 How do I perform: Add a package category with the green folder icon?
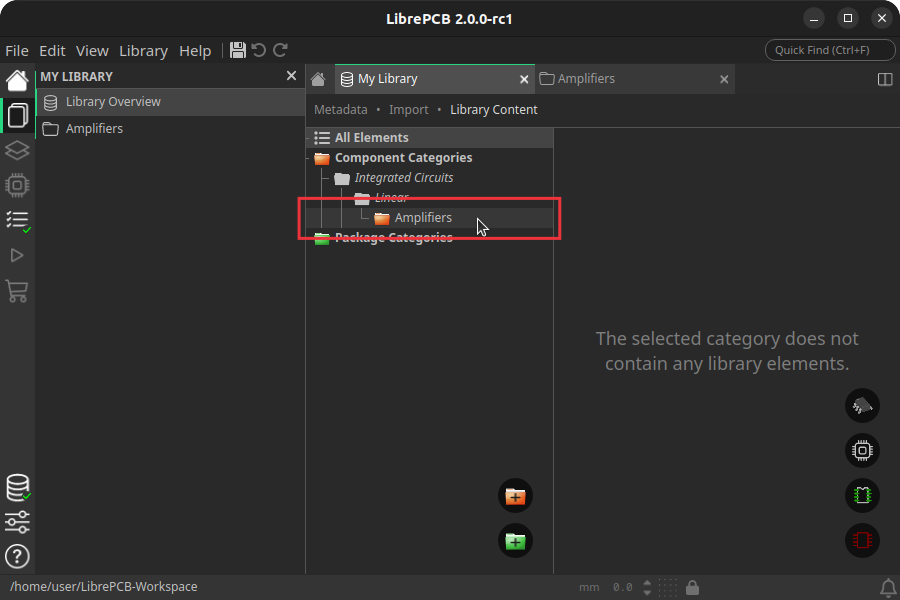(x=515, y=540)
